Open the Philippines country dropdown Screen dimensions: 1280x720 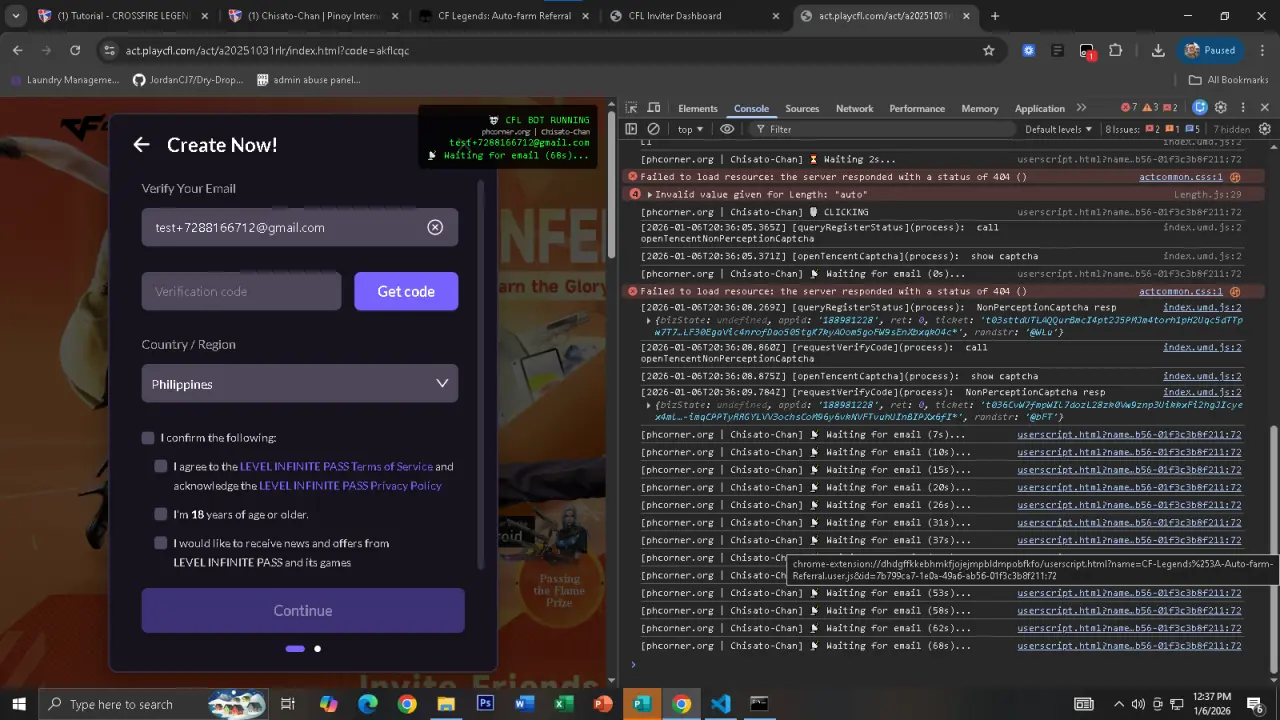pyautogui.click(x=300, y=384)
